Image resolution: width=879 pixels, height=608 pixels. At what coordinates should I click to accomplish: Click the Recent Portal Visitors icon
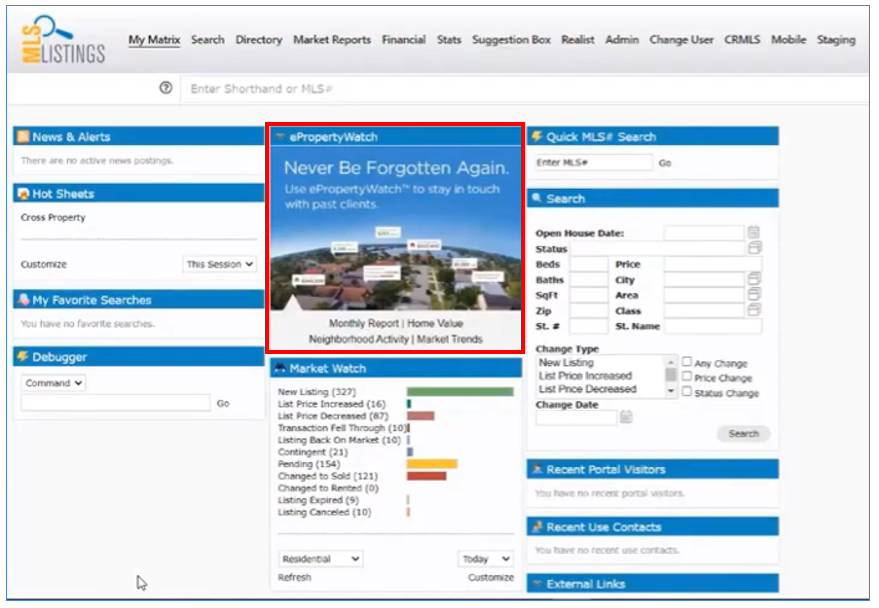pos(537,469)
